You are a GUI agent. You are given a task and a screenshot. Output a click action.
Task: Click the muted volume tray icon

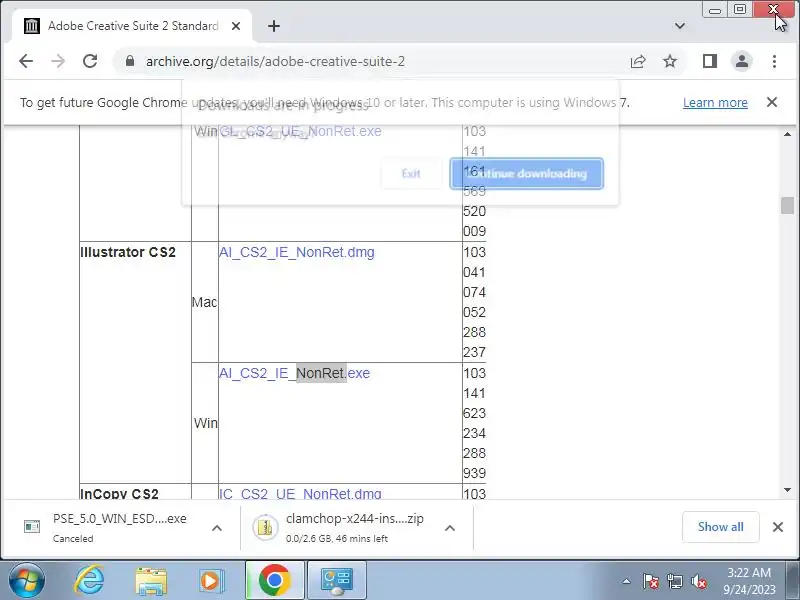point(699,581)
